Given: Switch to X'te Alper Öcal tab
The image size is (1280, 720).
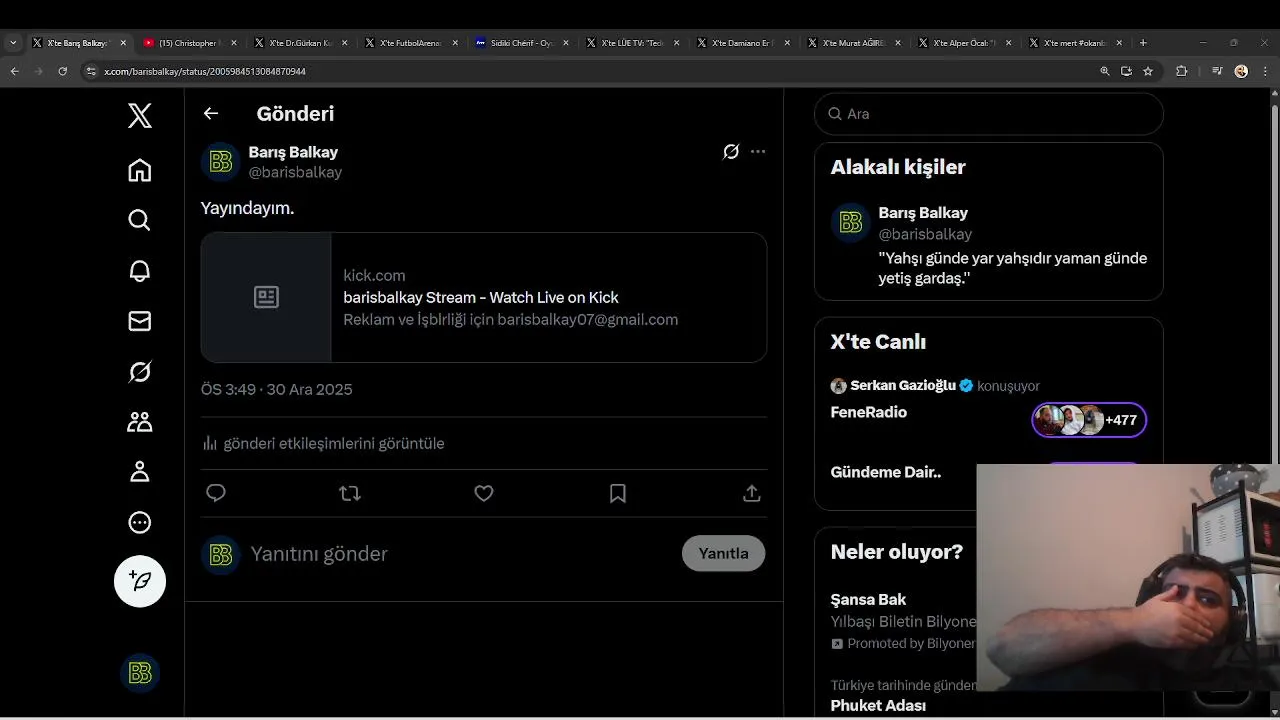Looking at the screenshot, I should (x=964, y=43).
